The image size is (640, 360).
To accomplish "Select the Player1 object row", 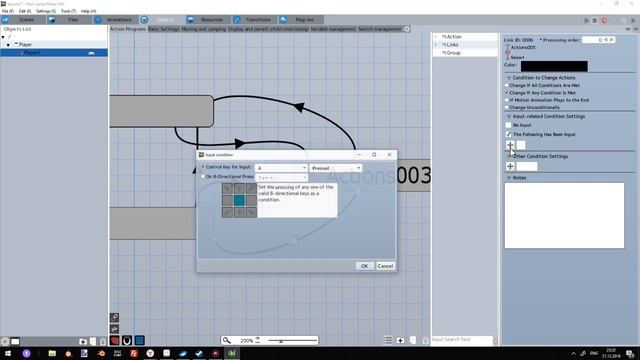I will coord(54,53).
